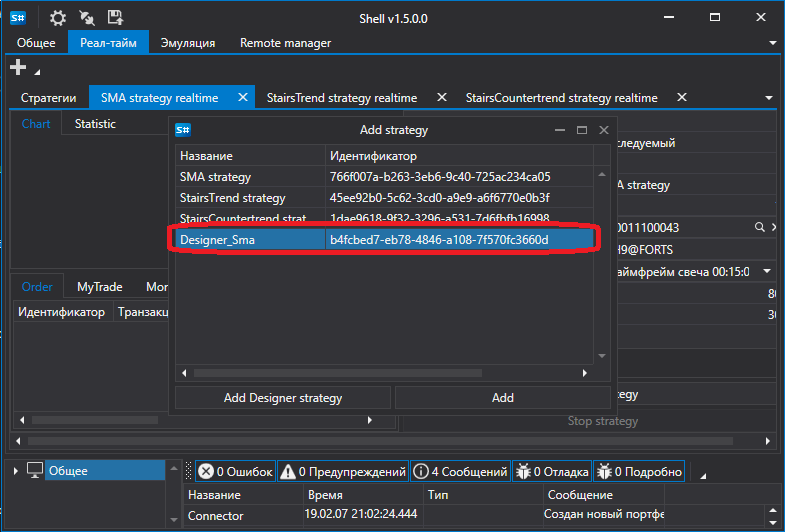Select the StairsCountertrend strategy row

click(384, 218)
